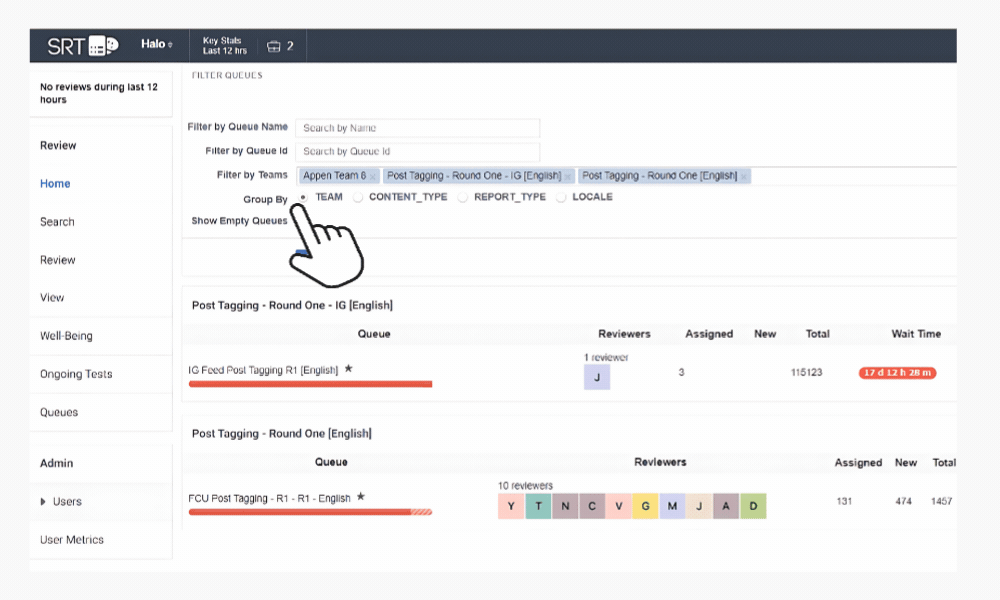Image resolution: width=1000 pixels, height=600 pixels.
Task: Open Ongoing Tests in the sidebar
Action: coord(76,374)
